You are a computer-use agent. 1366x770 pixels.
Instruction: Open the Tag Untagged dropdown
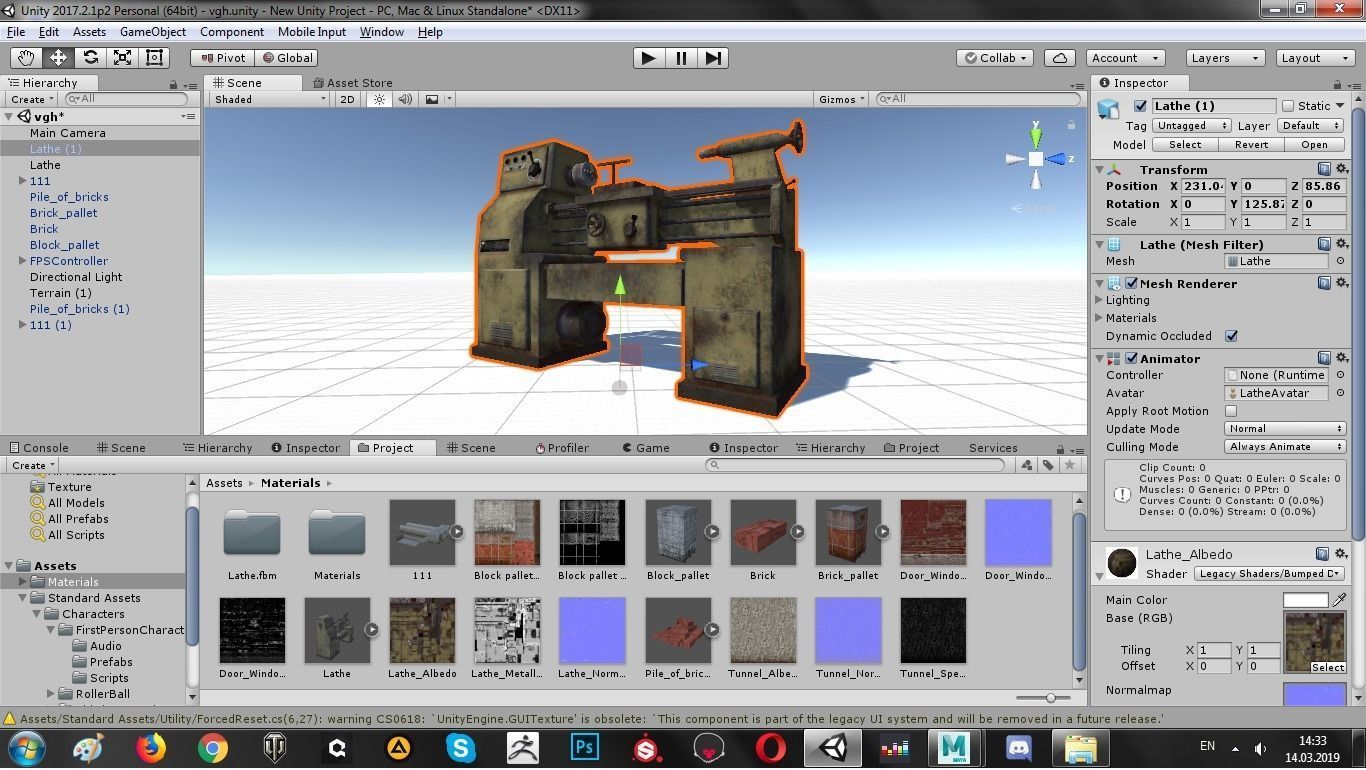pos(1190,126)
